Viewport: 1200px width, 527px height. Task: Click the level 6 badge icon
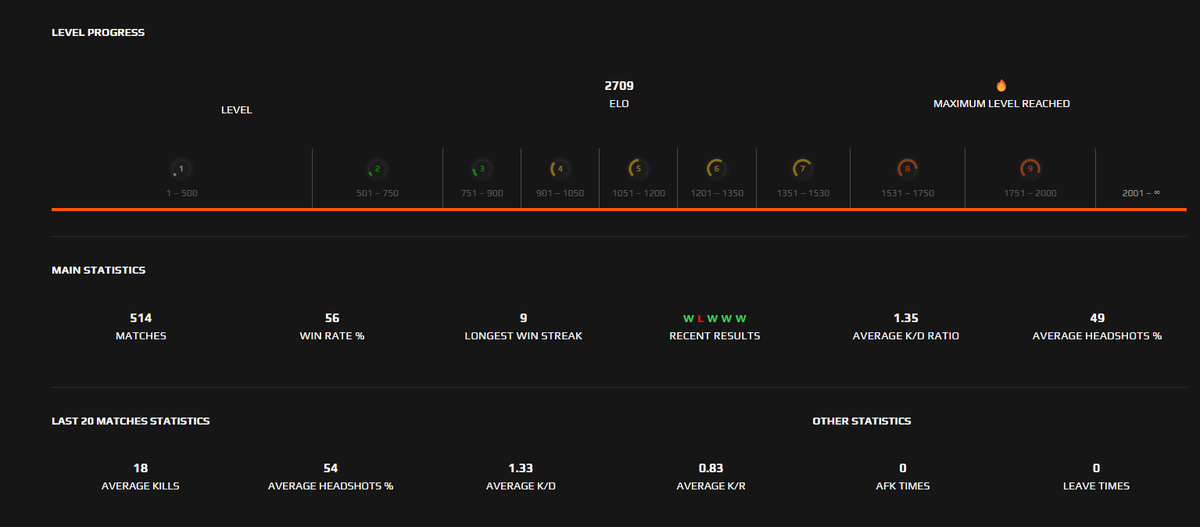pyautogui.click(x=716, y=169)
